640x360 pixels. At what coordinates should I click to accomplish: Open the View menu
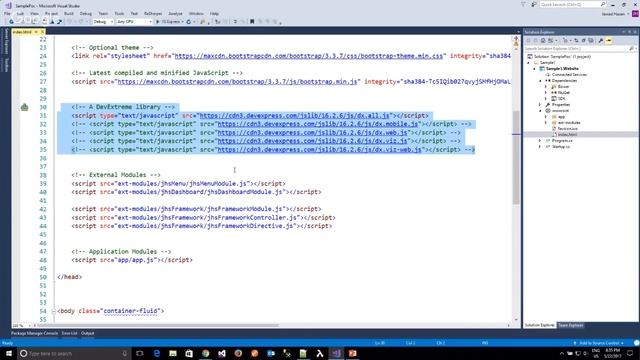(34, 13)
